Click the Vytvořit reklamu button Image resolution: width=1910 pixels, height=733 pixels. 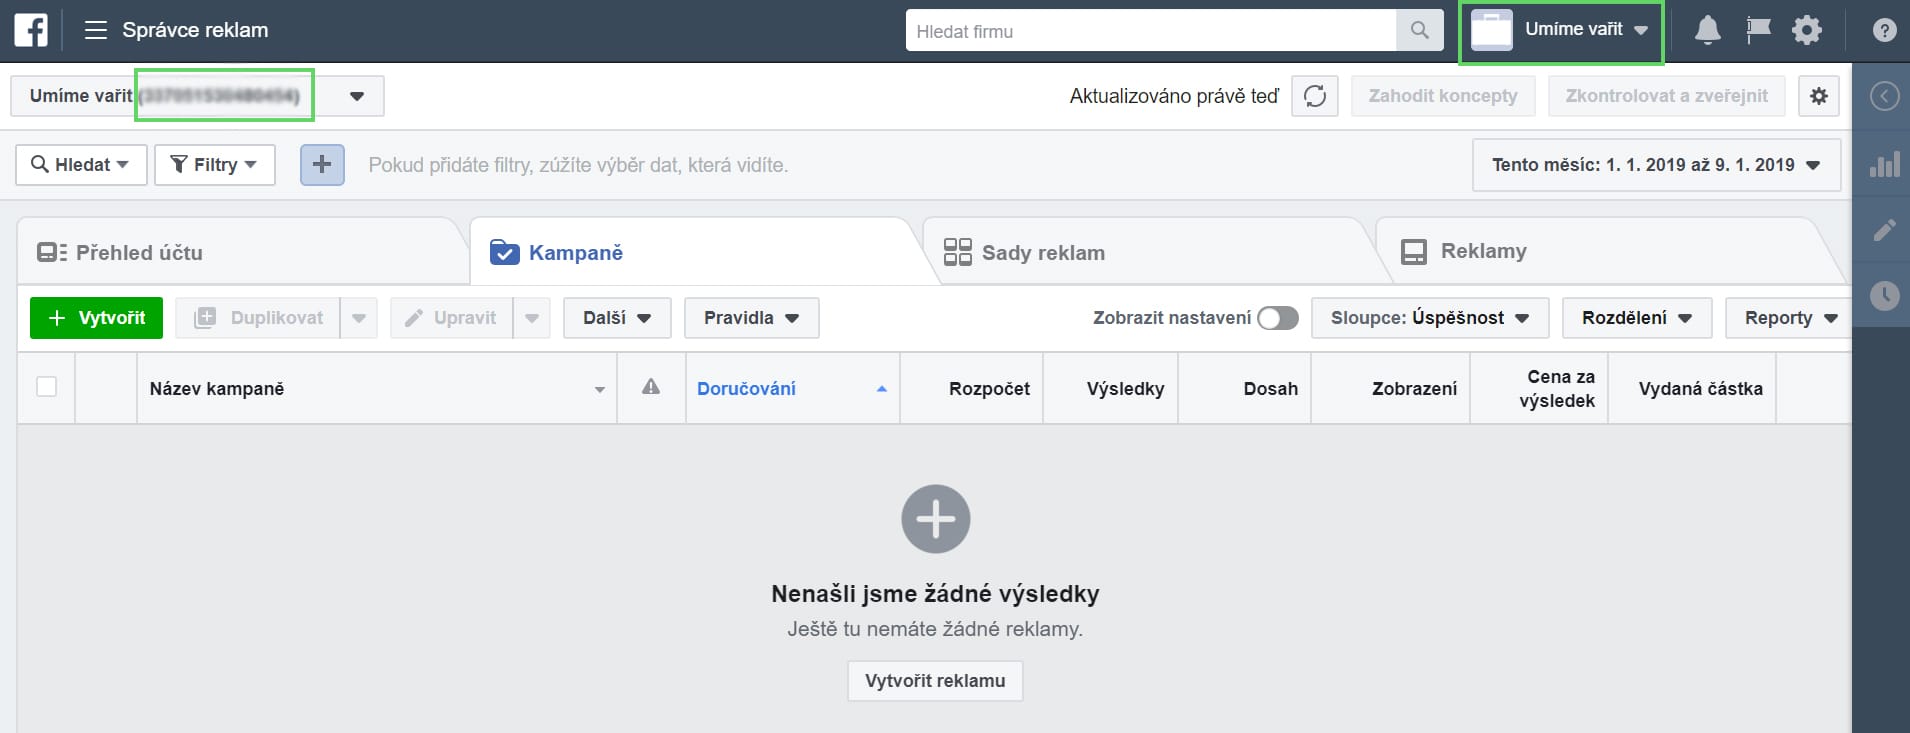(x=934, y=681)
